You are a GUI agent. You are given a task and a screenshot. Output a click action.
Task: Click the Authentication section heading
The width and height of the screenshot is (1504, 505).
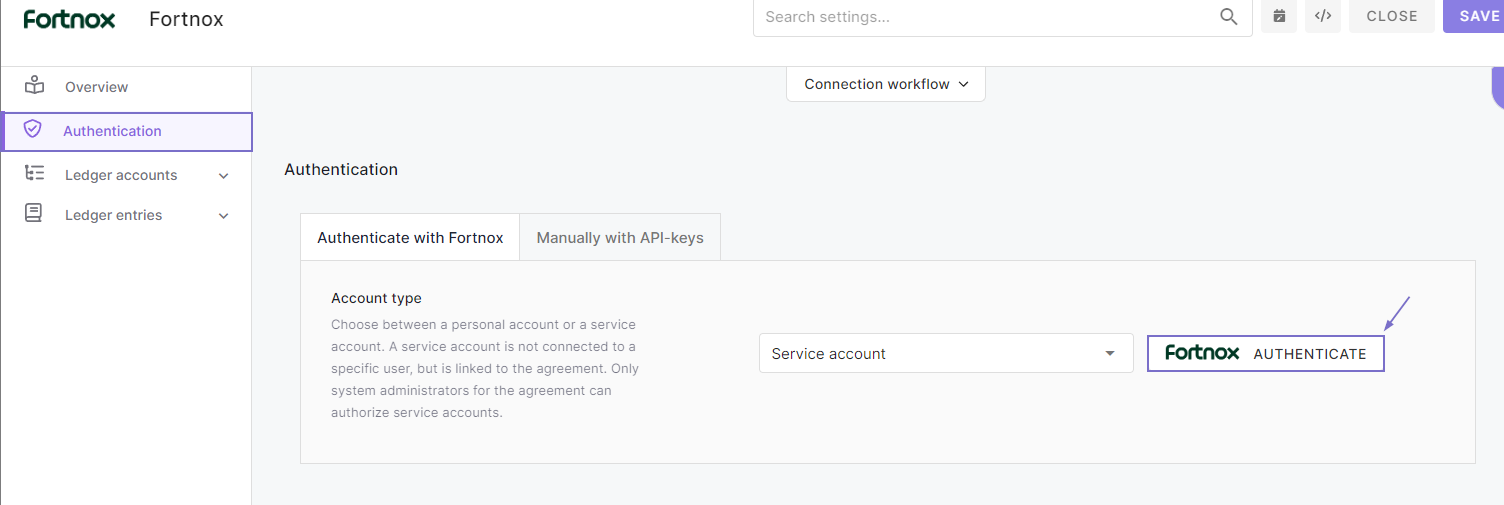coord(341,169)
